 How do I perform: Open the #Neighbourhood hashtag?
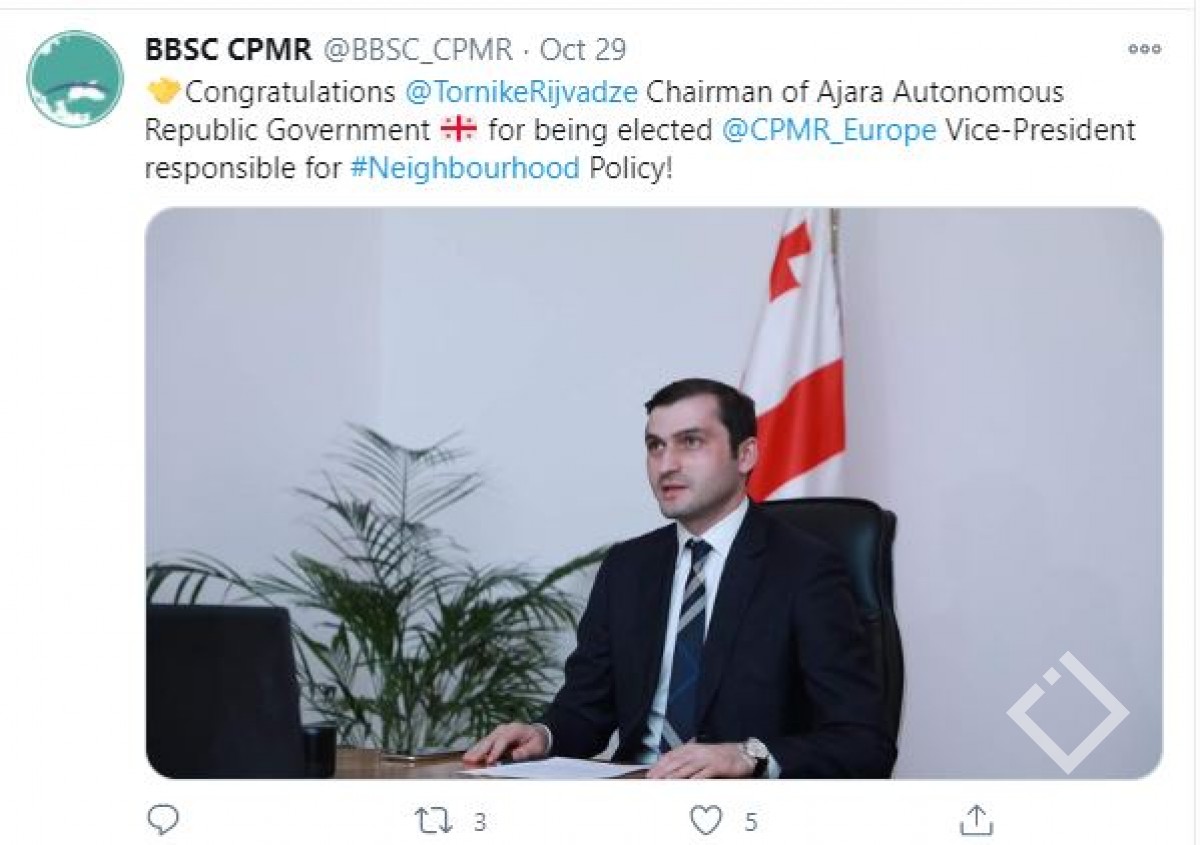coord(465,167)
